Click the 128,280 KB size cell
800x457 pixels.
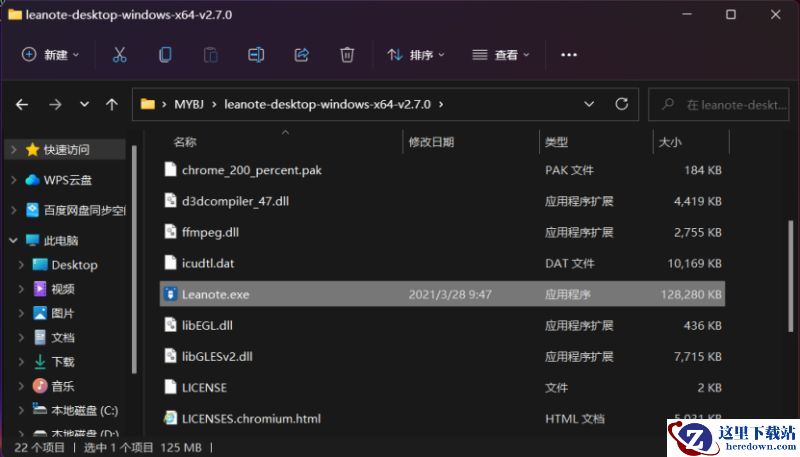point(691,294)
